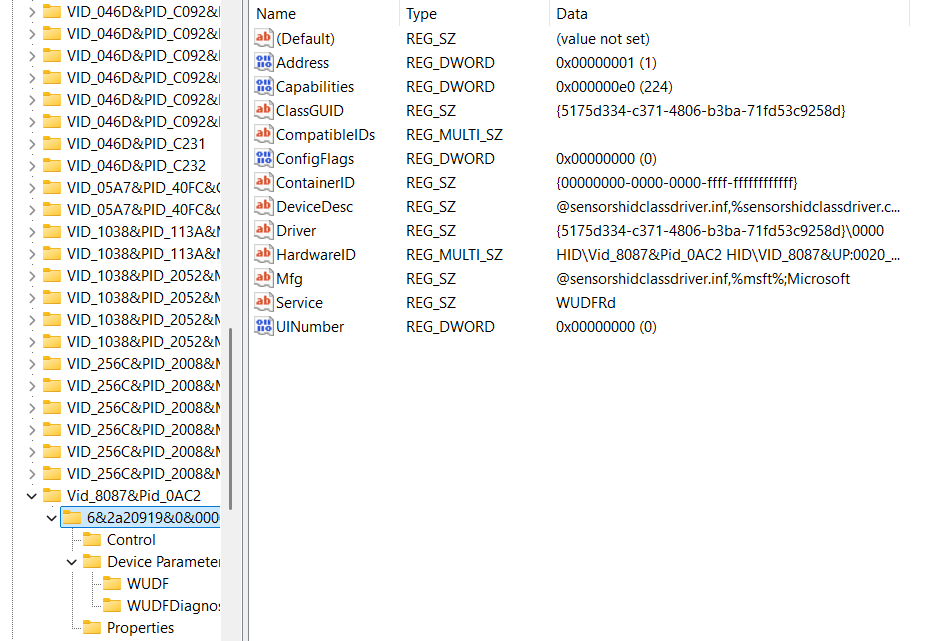The image size is (925, 641).
Task: Click the Mfg data ending in Microsoft
Action: pyautogui.click(x=703, y=279)
